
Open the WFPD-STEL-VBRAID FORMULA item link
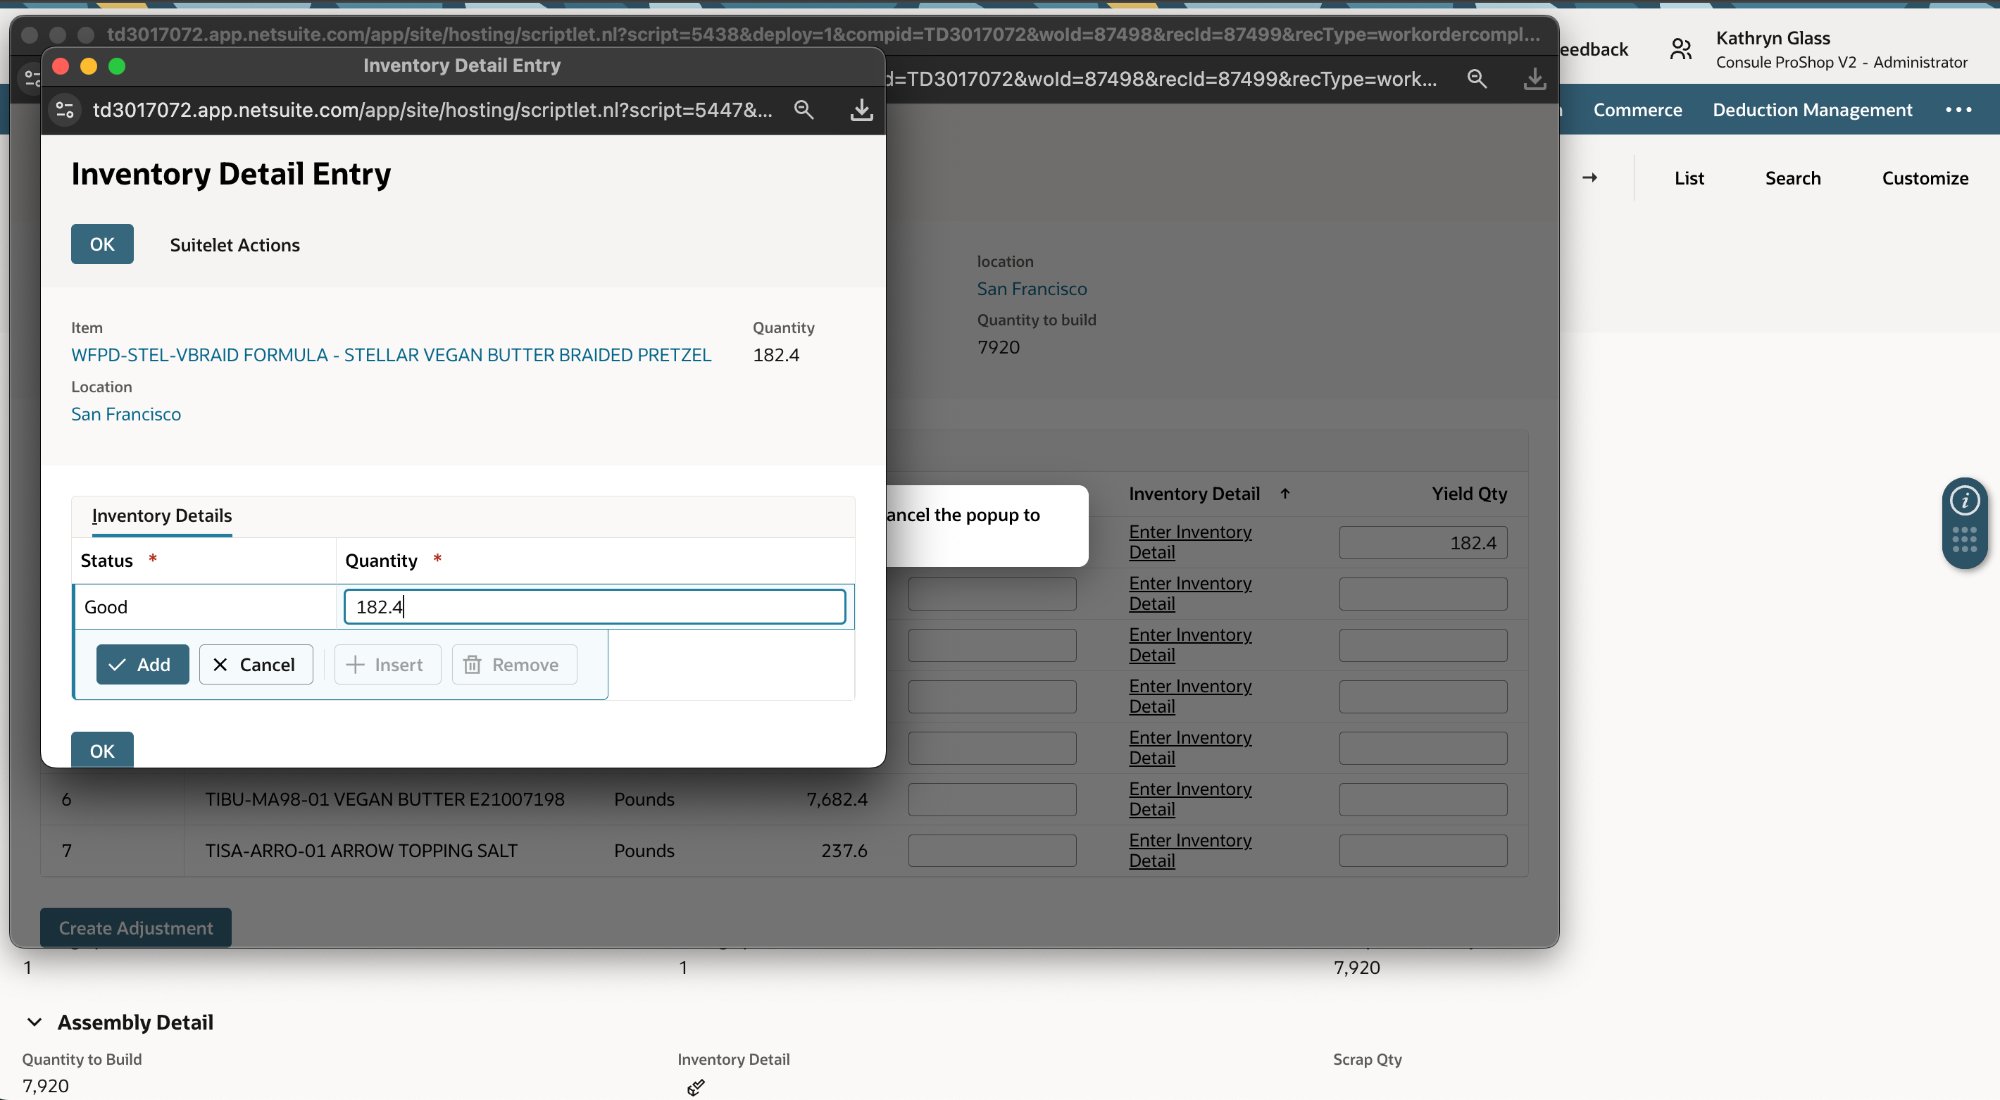tap(391, 355)
